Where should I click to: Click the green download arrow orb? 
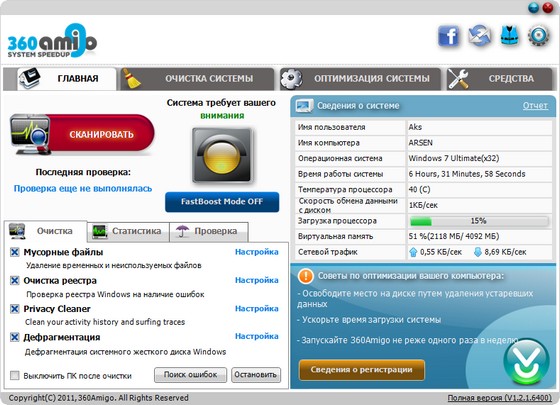[x=526, y=361]
